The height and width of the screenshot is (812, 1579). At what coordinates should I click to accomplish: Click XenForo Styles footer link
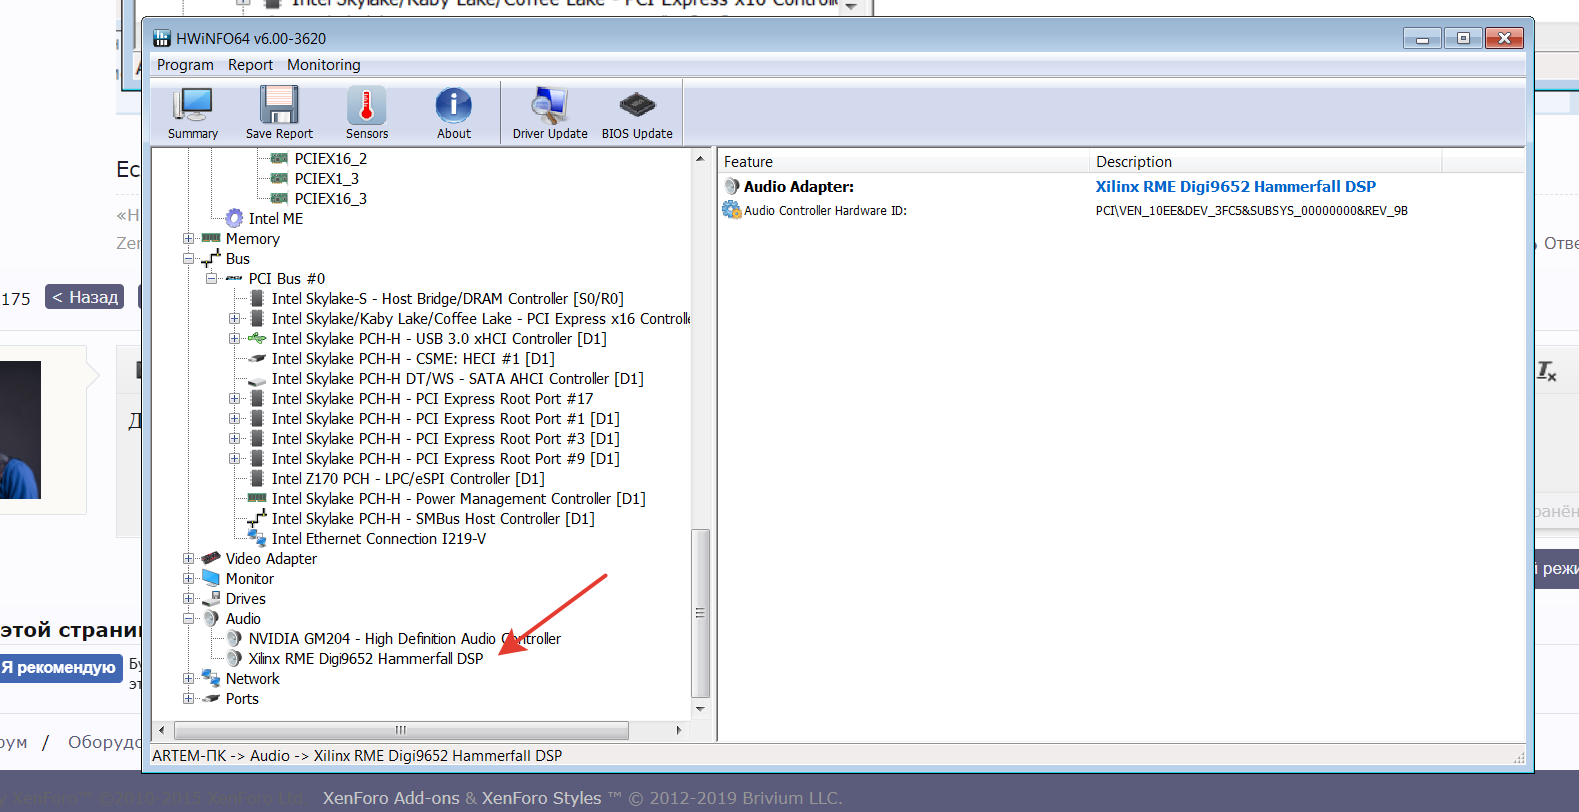[542, 798]
